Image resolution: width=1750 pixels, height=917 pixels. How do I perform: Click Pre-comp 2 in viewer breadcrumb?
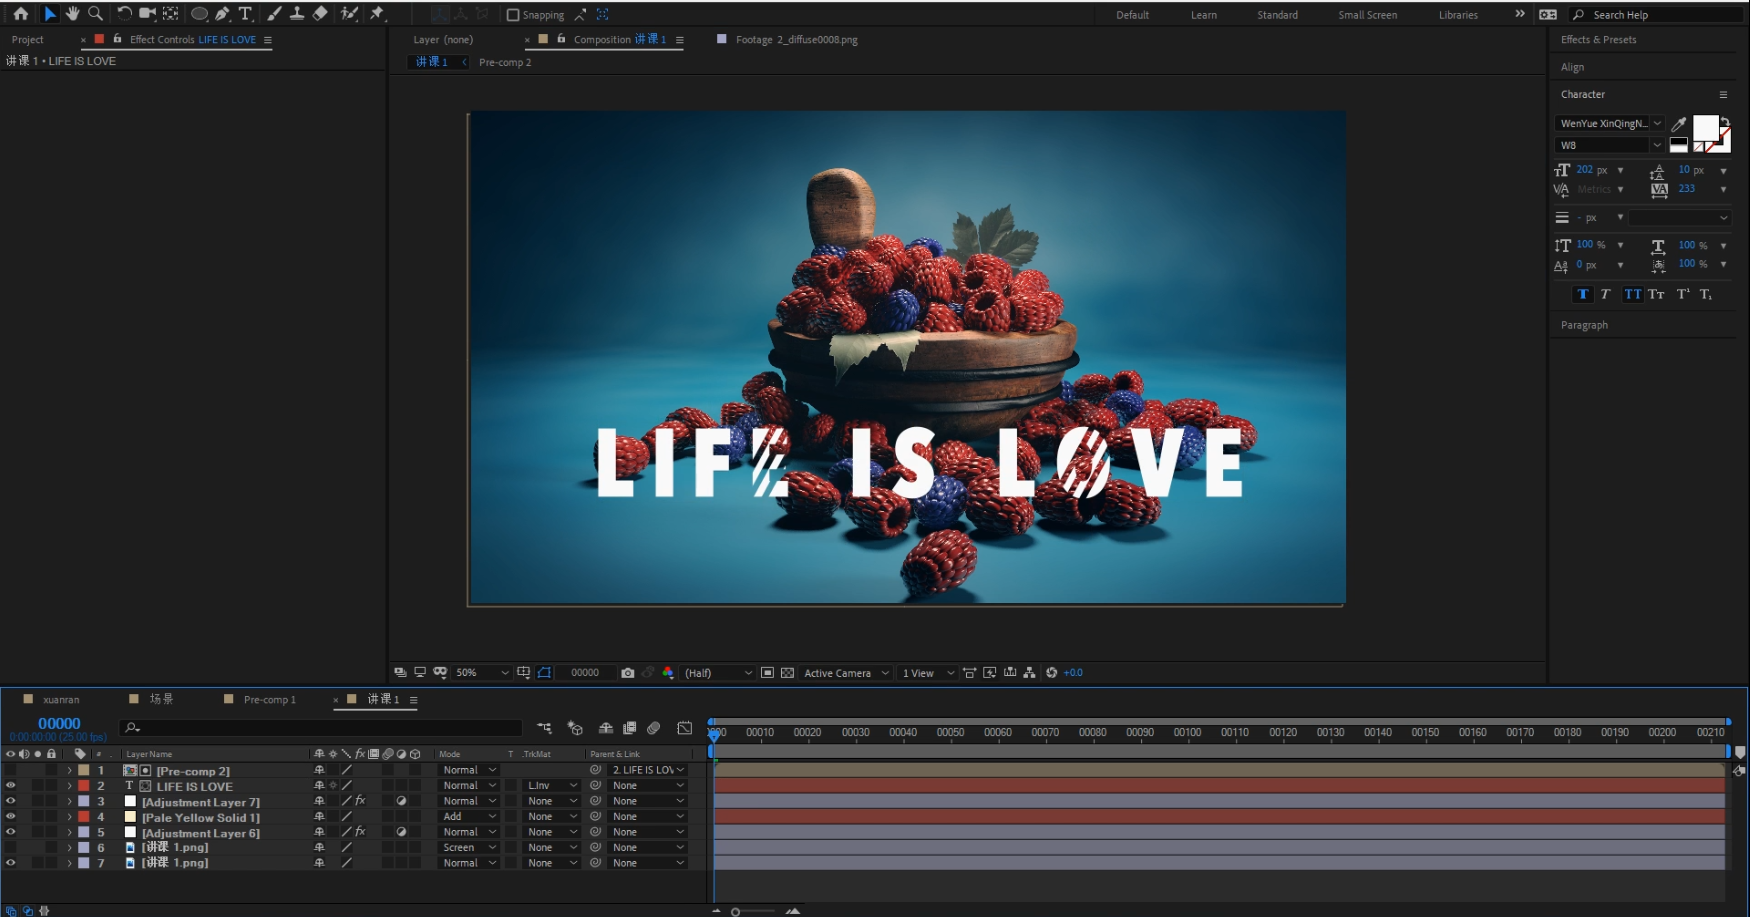(505, 62)
